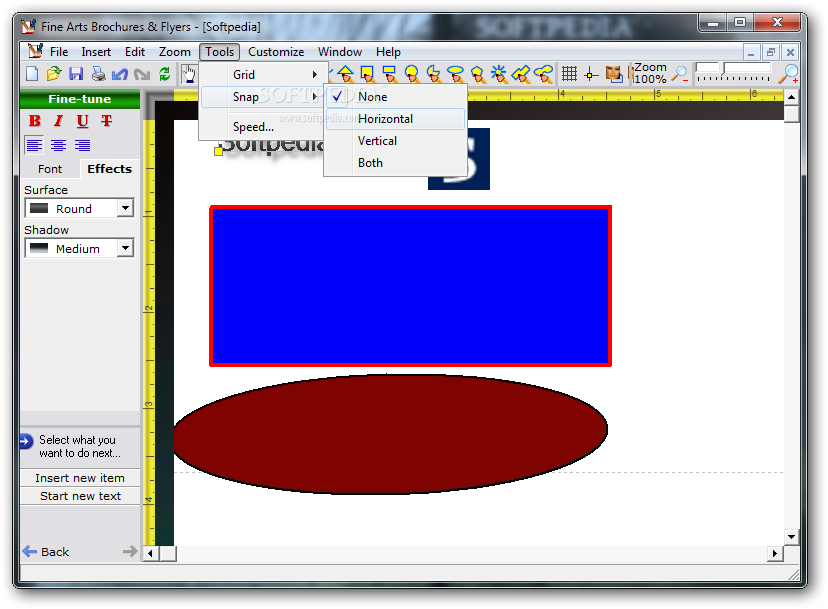Open the Customize menu
828x609 pixels.
276,52
